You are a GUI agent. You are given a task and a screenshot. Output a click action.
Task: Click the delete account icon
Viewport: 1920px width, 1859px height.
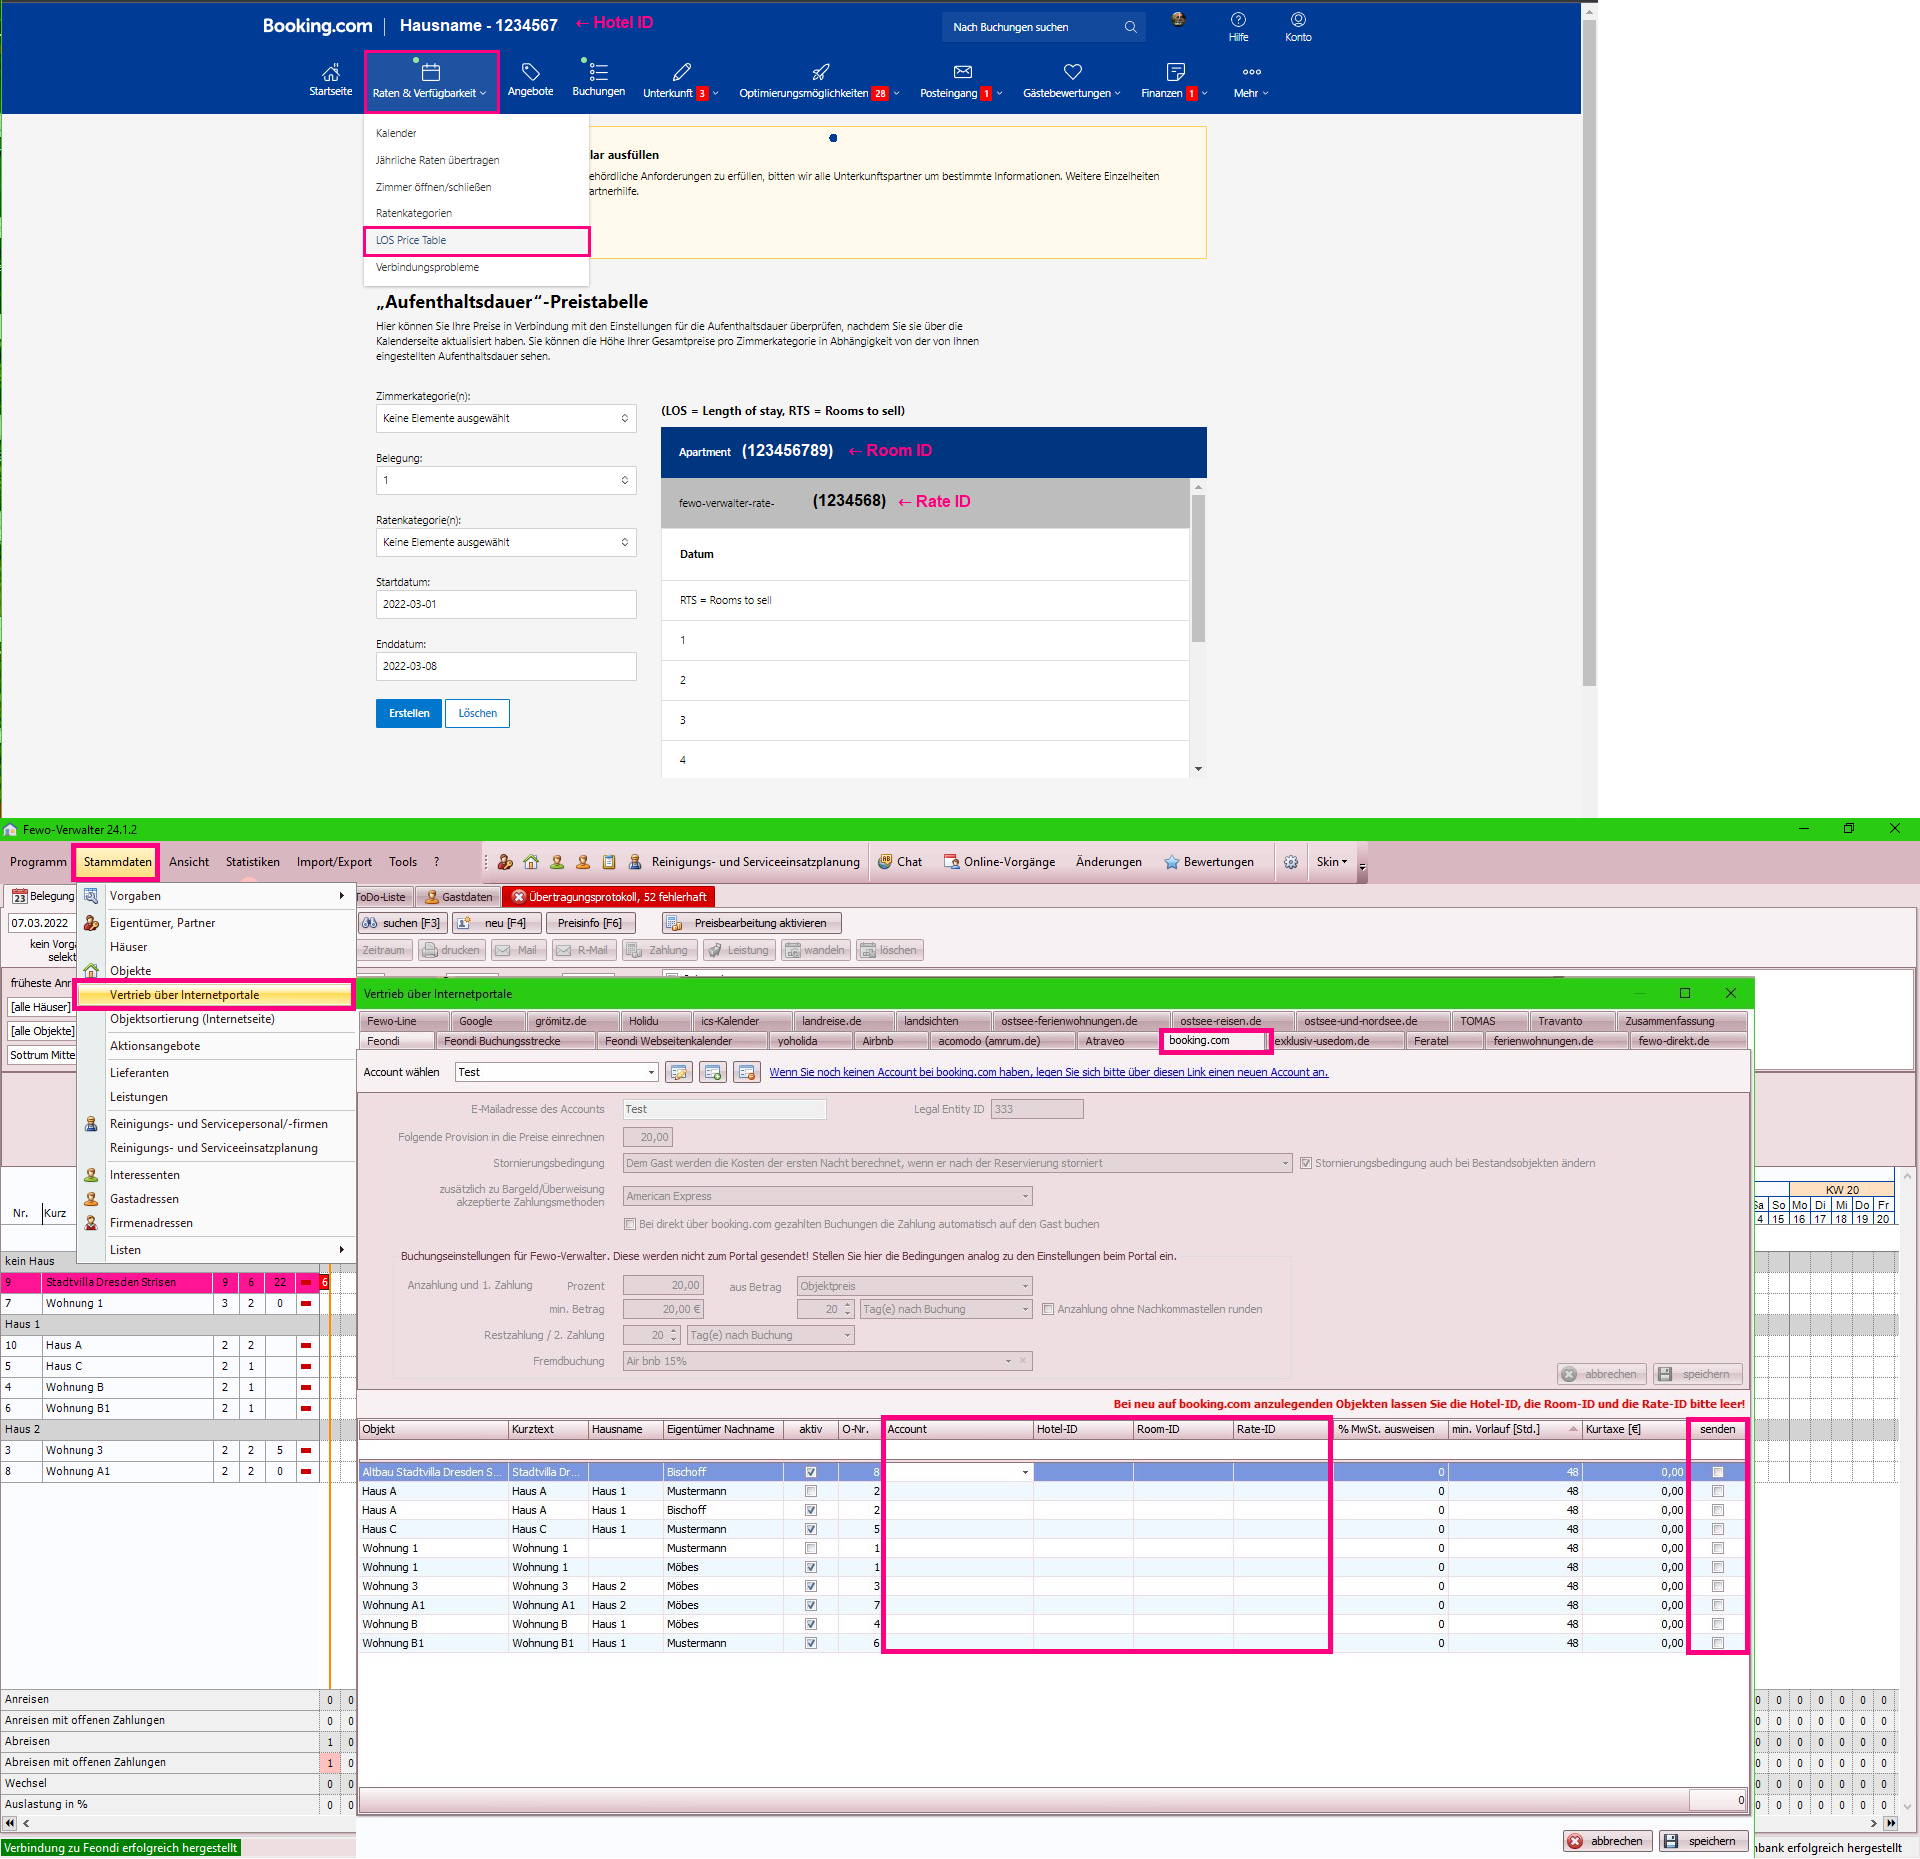click(x=747, y=1072)
